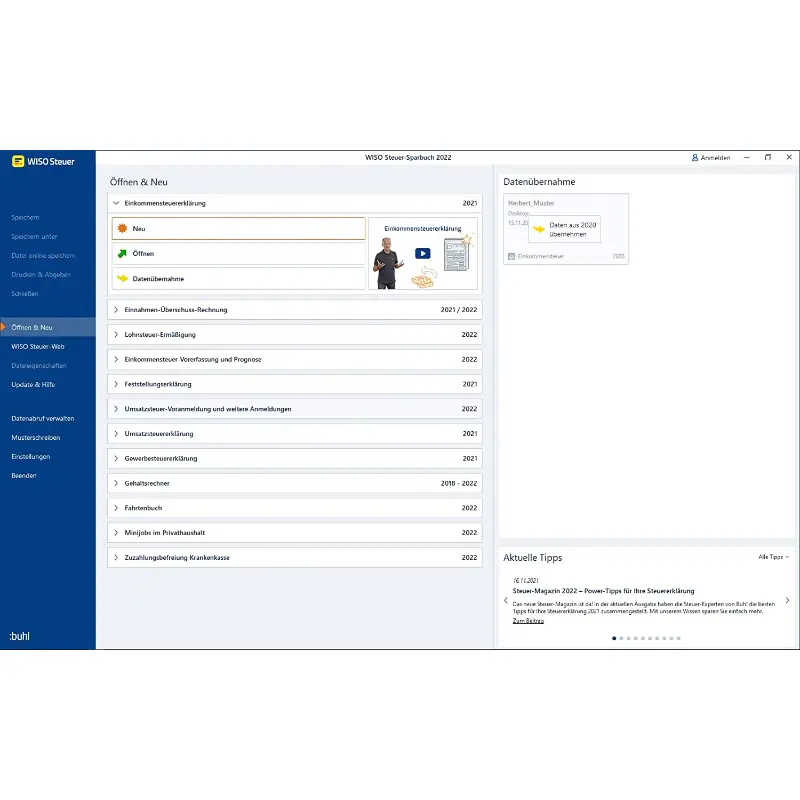Viewport: 800px width, 800px height.
Task: Play the Einkommensteuererklärung intro video
Action: tap(422, 254)
